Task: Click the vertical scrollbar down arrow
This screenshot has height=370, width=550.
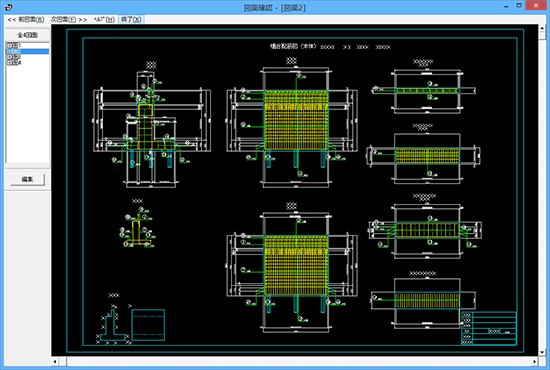Action: tap(542, 352)
